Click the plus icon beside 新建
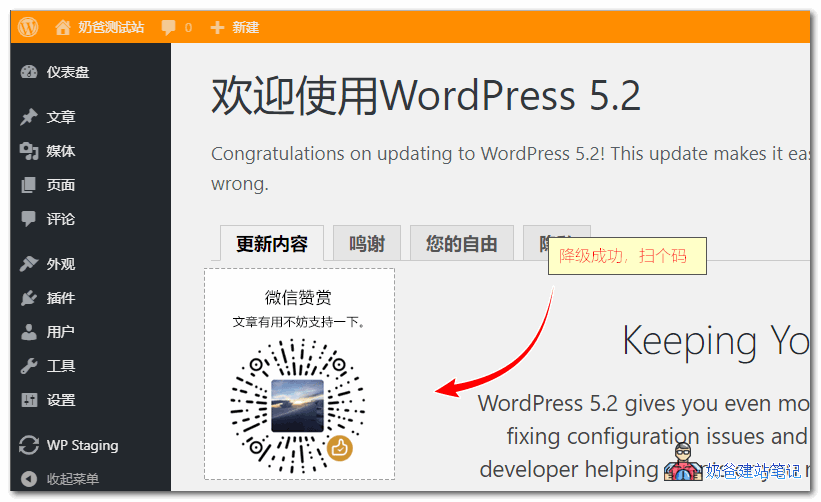 (x=217, y=27)
